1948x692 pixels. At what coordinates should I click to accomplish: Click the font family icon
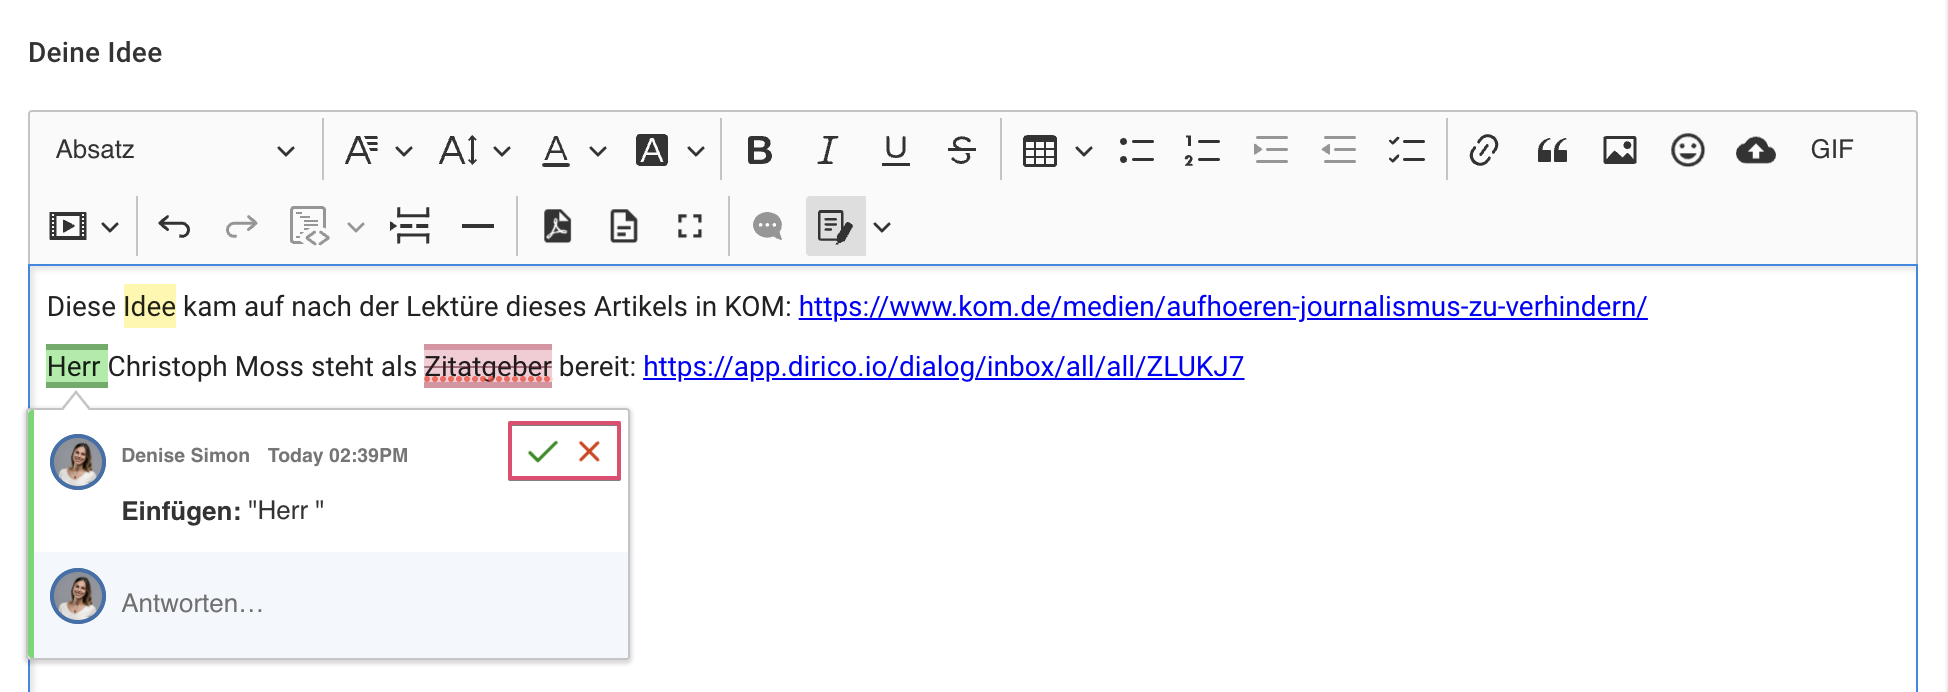point(361,150)
